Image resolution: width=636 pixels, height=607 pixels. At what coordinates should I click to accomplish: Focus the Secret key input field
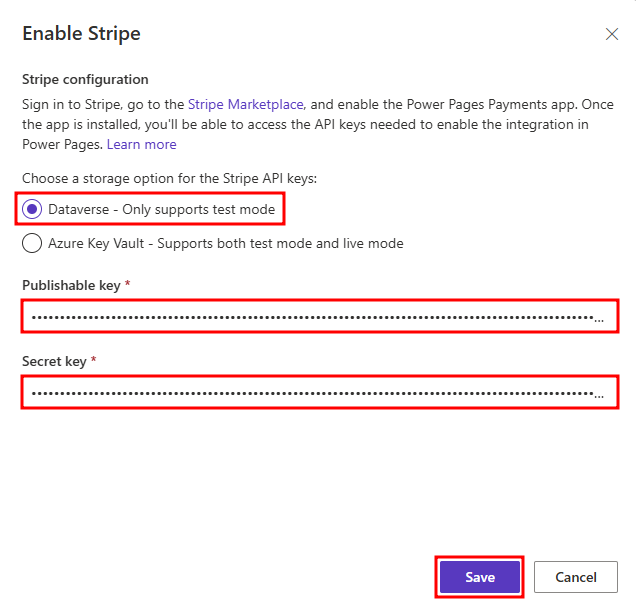pyautogui.click(x=310, y=393)
